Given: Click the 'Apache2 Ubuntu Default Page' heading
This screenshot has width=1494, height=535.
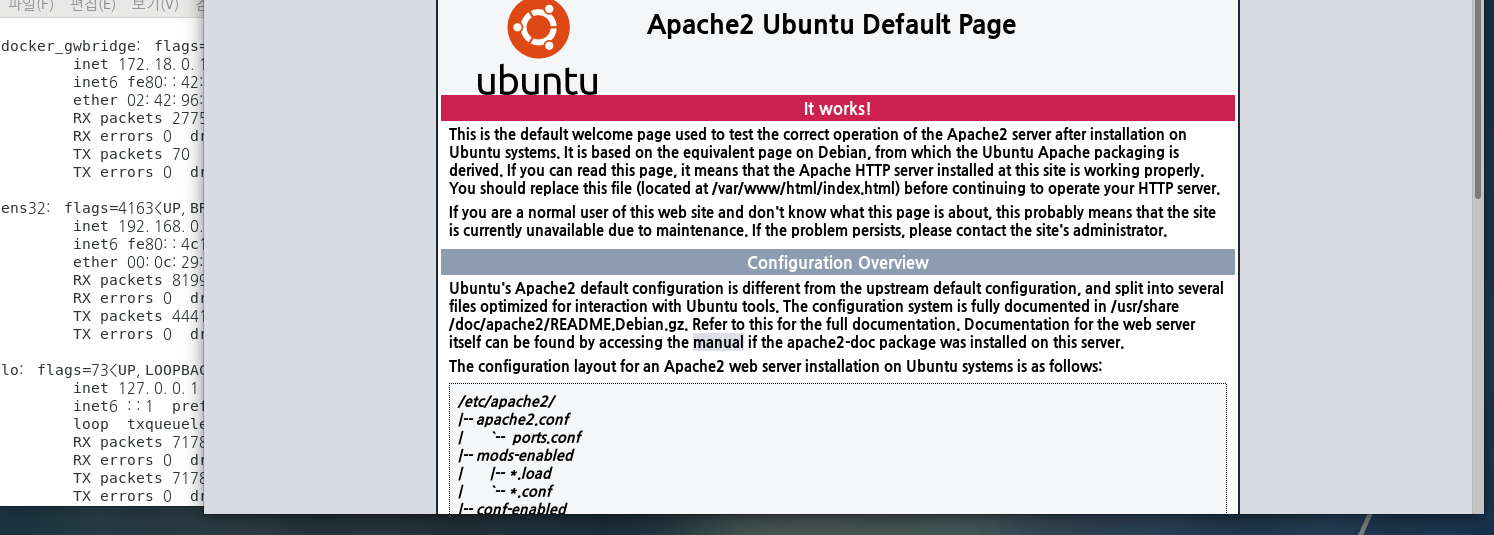Looking at the screenshot, I should click(x=831, y=25).
